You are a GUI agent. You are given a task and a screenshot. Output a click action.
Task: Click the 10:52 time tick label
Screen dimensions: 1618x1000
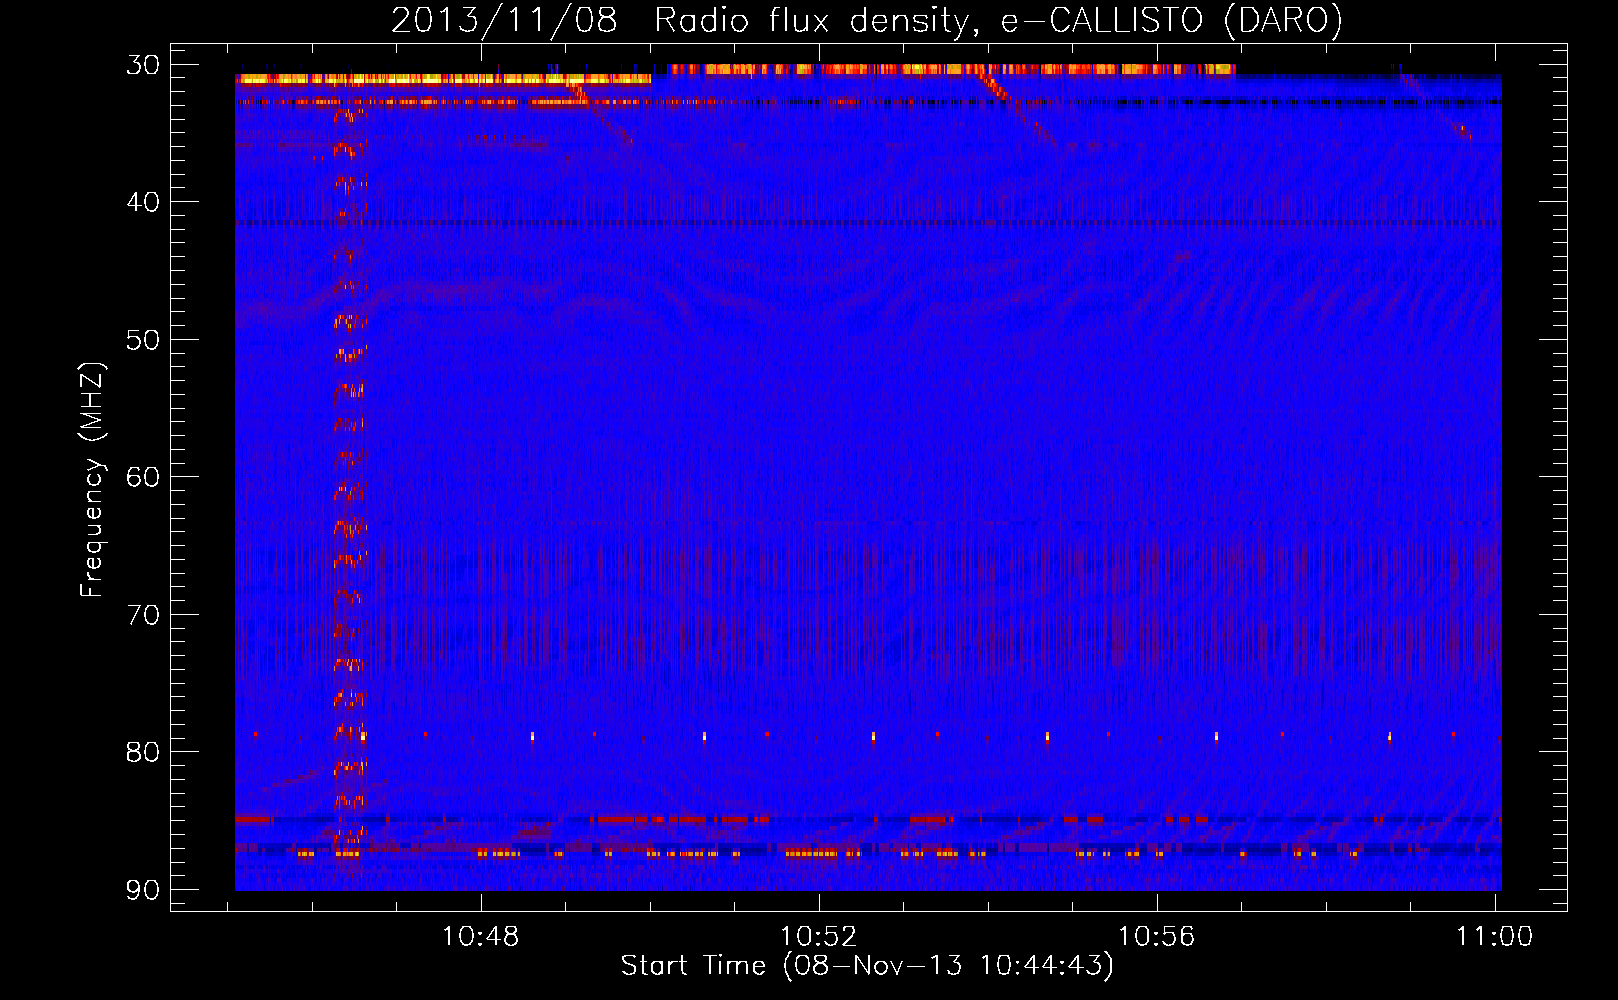click(x=819, y=937)
